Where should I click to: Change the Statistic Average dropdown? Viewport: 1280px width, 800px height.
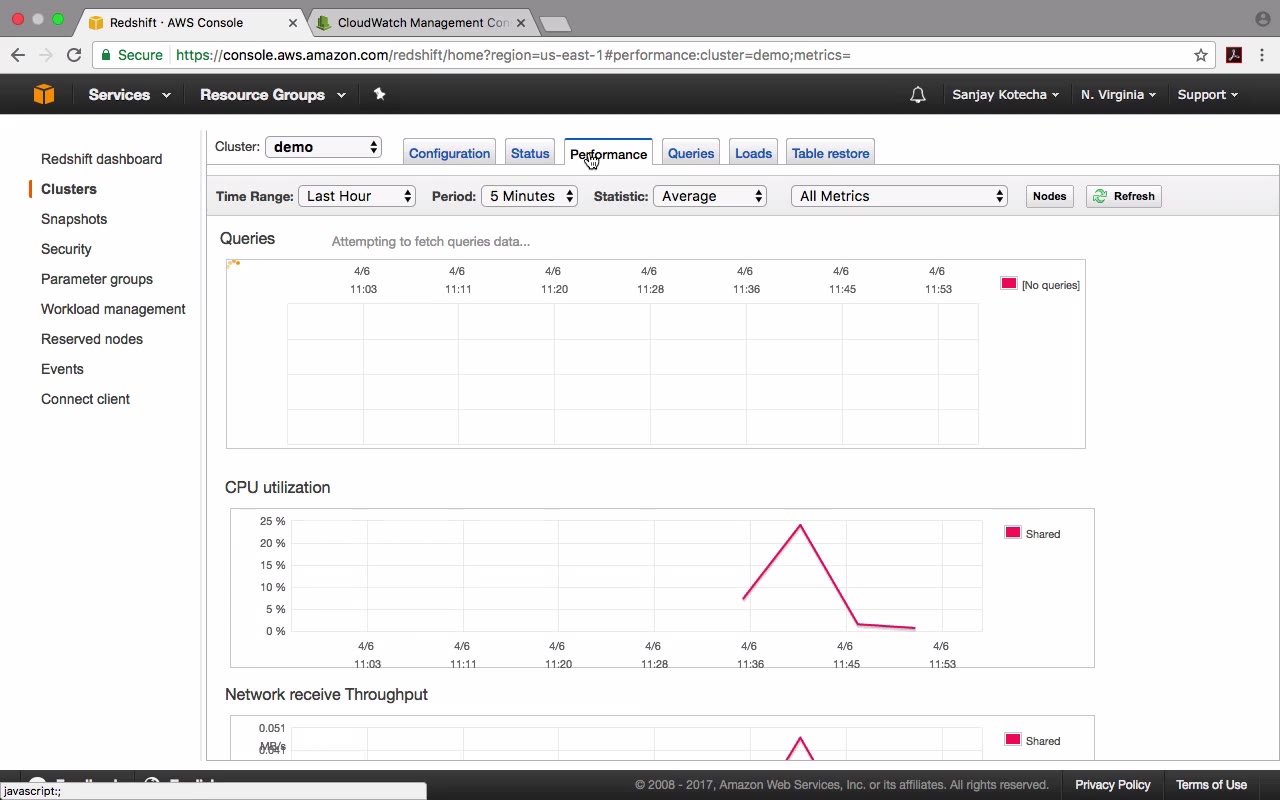709,196
